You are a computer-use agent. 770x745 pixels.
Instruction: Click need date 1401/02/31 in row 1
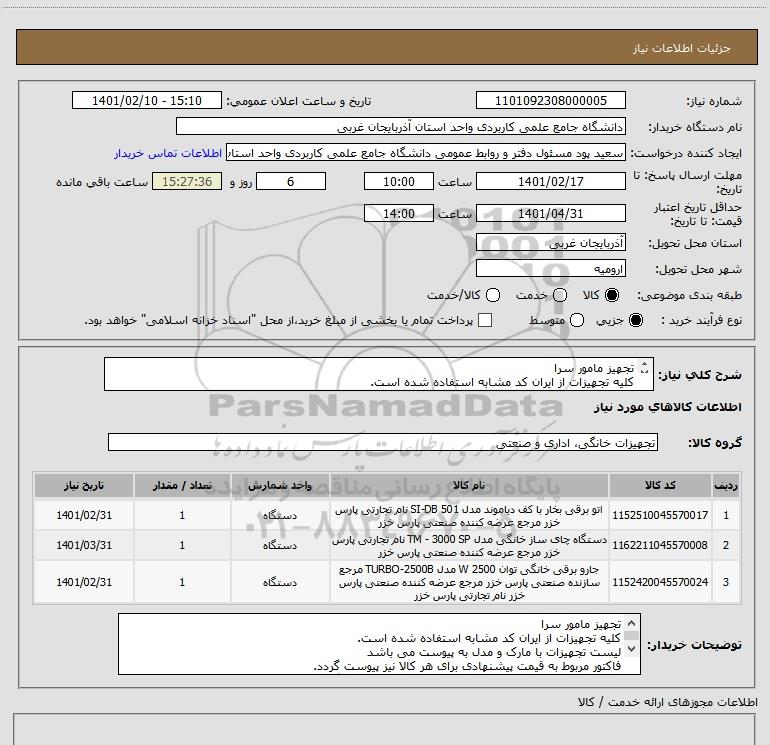(x=84, y=515)
